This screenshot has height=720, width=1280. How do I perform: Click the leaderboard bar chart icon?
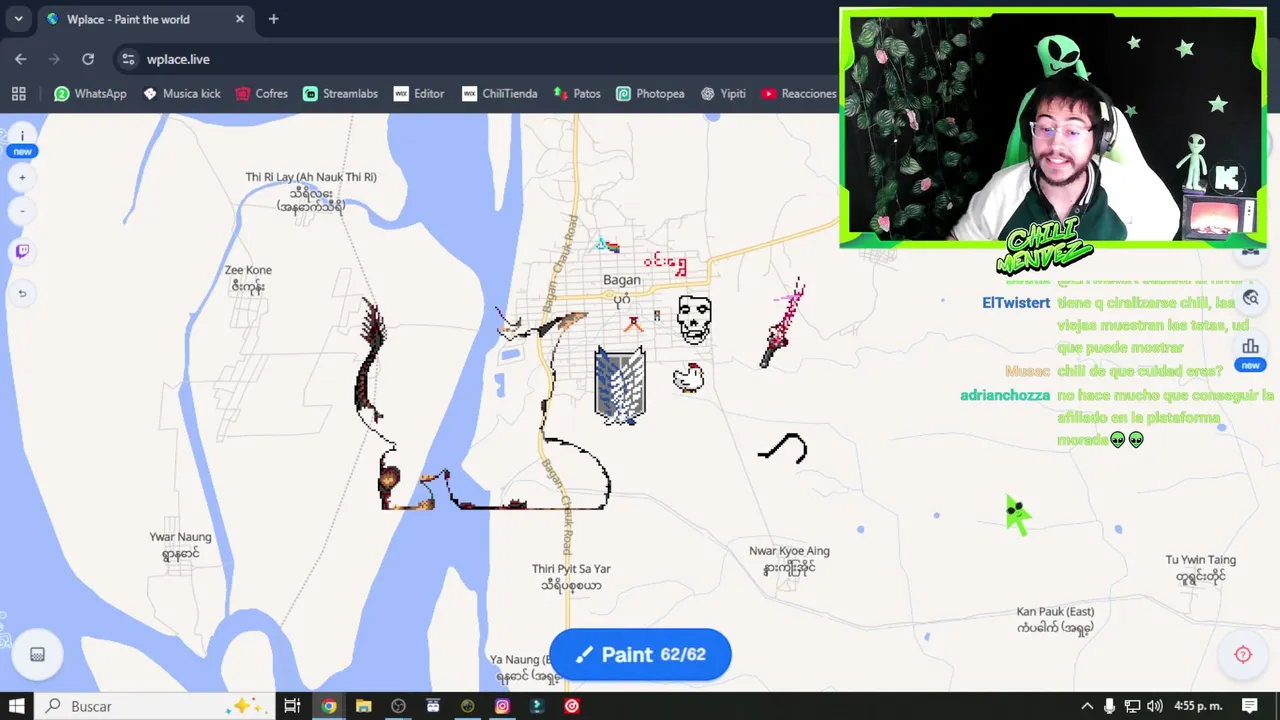pos(1250,347)
